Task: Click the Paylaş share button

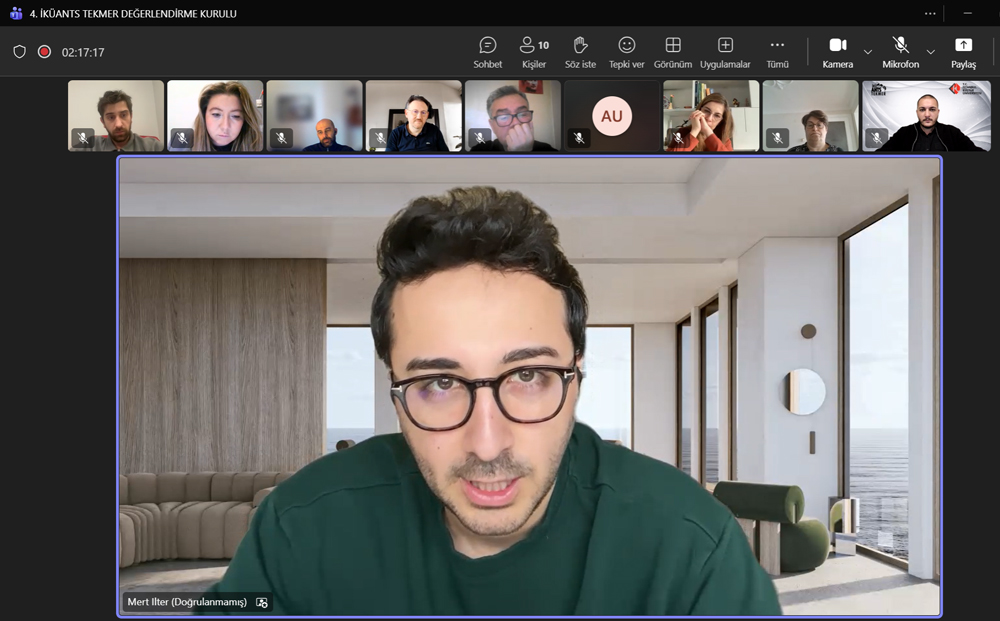Action: point(963,52)
